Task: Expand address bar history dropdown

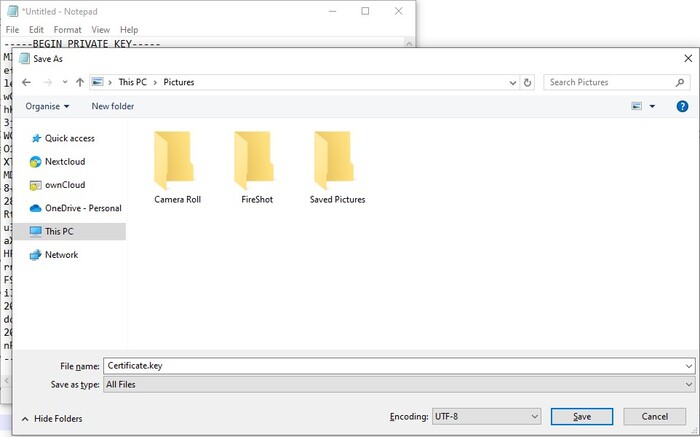Action: click(512, 83)
